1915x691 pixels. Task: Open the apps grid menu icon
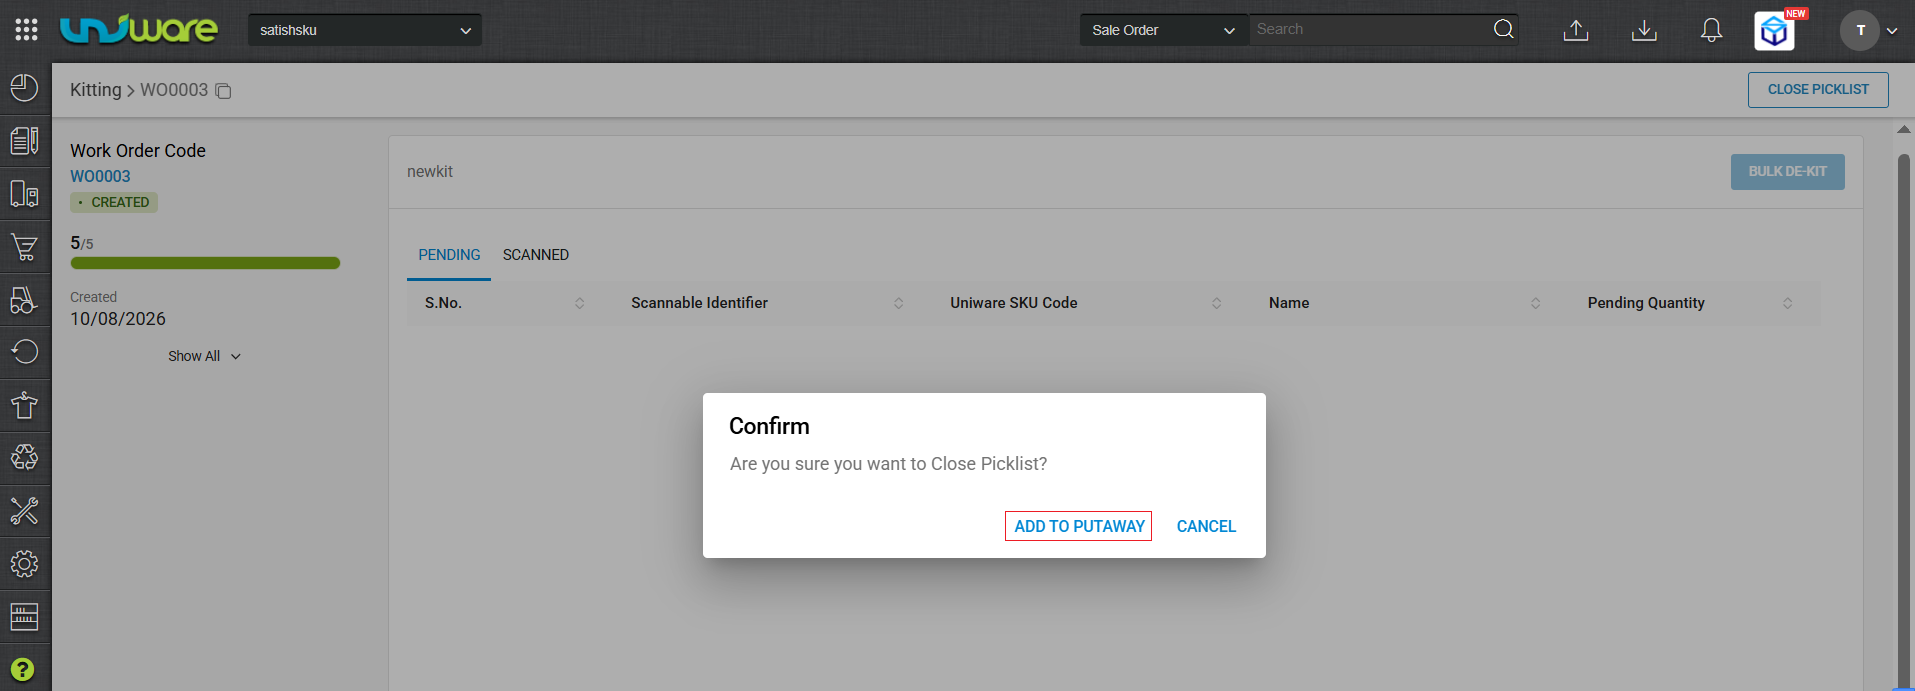(27, 30)
